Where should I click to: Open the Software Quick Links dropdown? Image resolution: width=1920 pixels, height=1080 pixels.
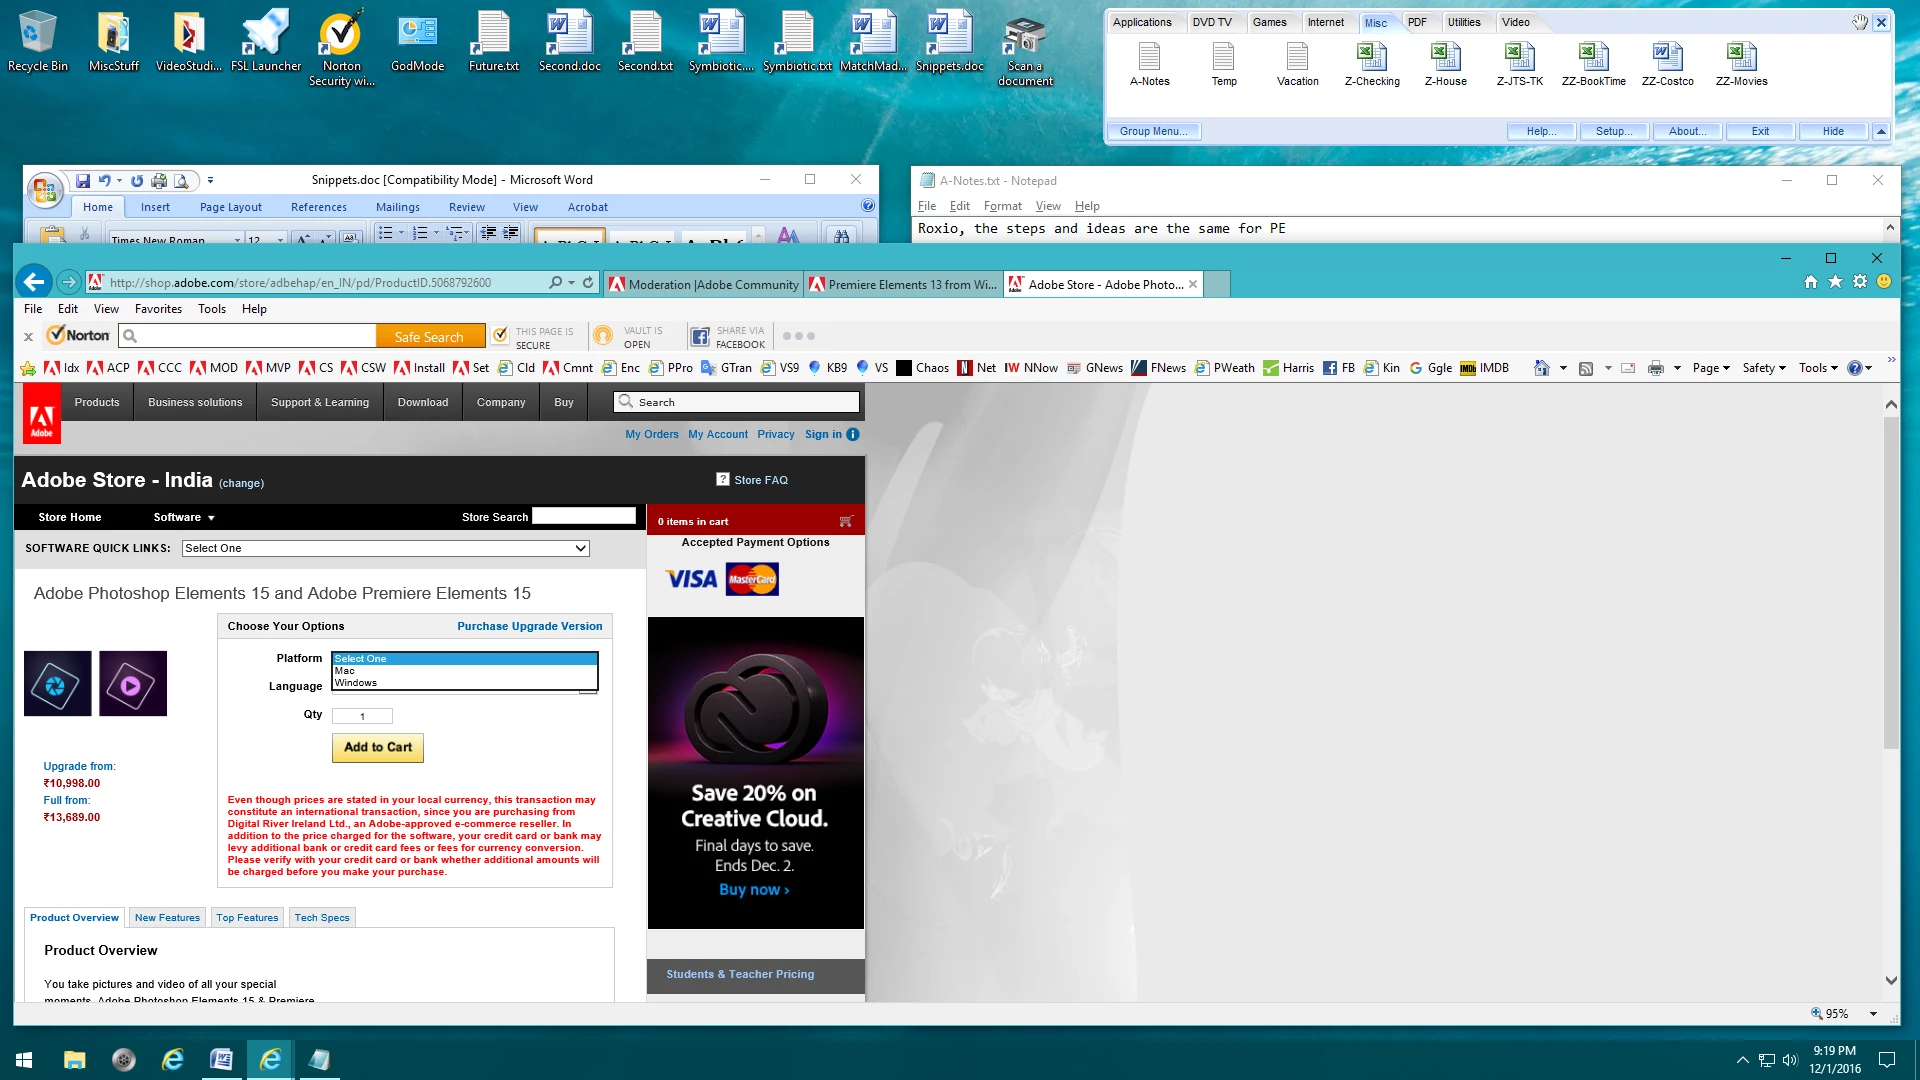pyautogui.click(x=385, y=548)
